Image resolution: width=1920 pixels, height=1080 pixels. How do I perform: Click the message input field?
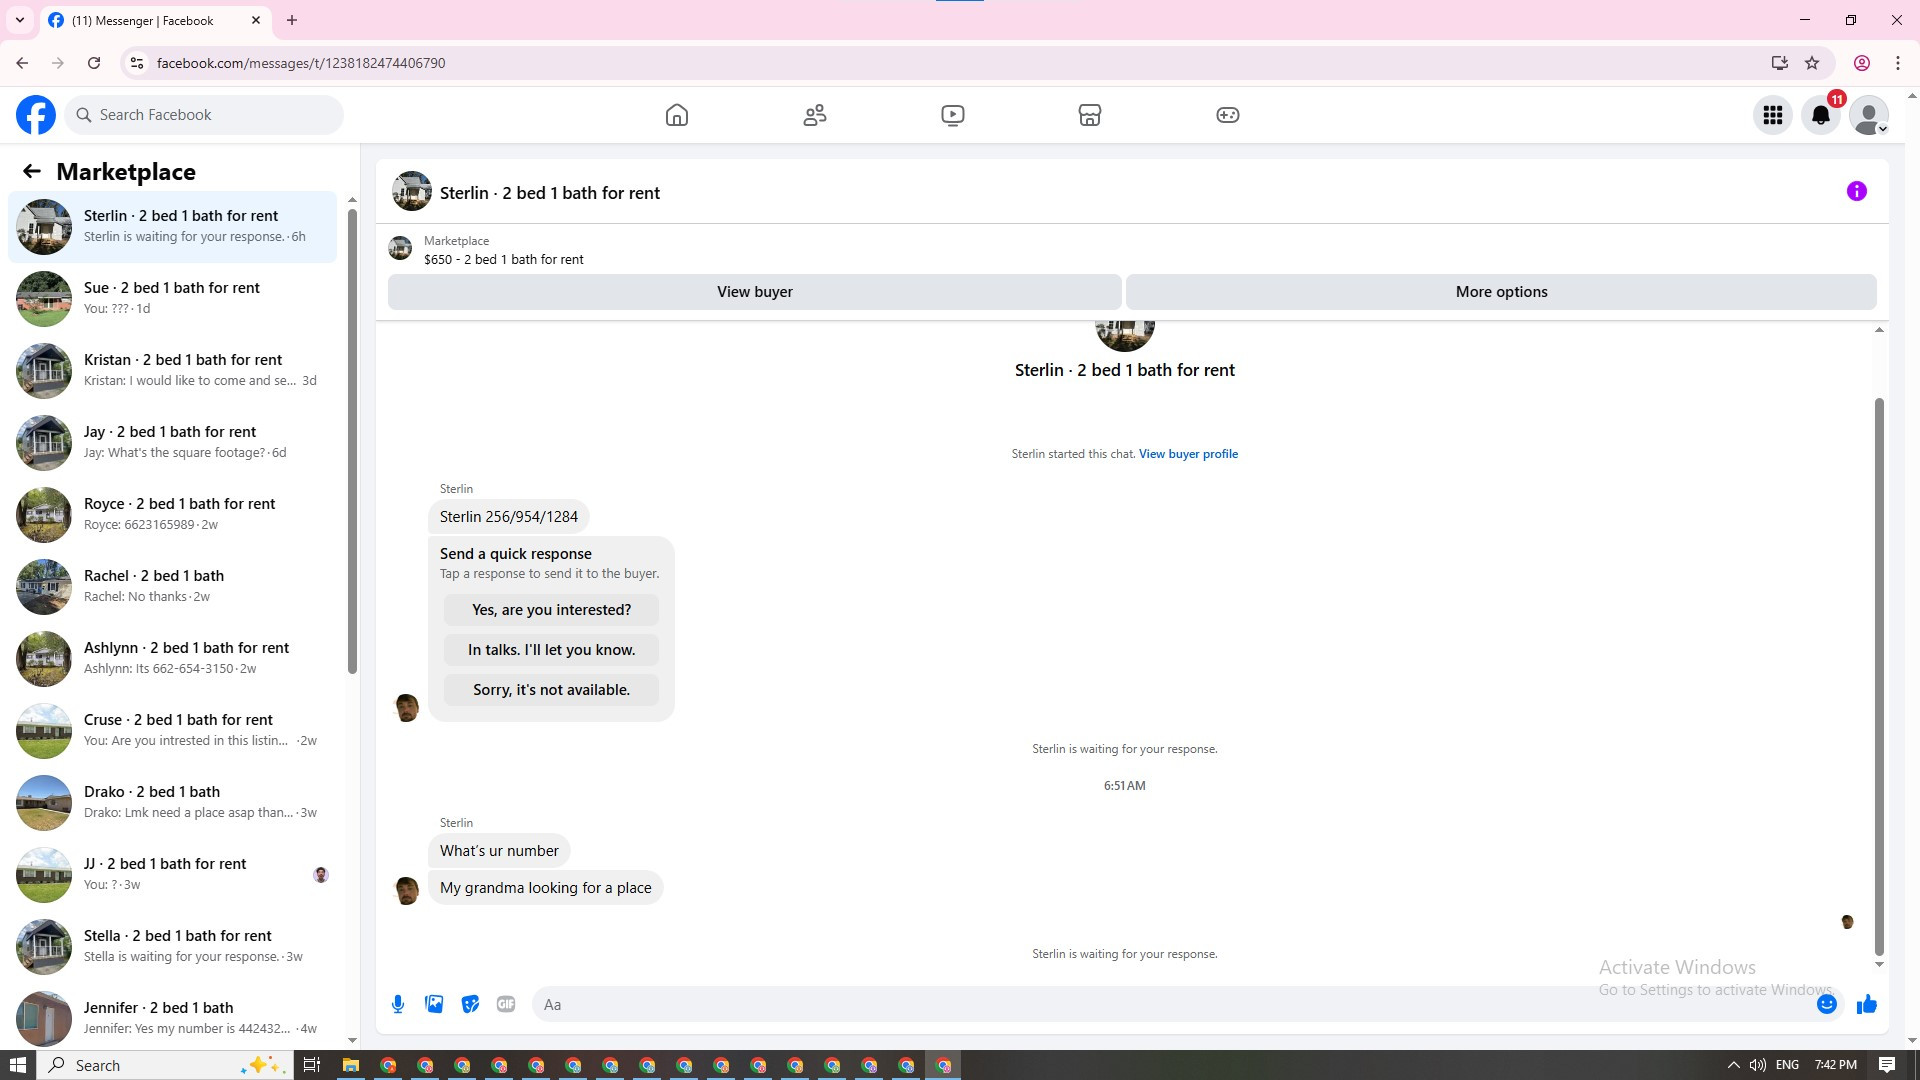(x=1170, y=1004)
